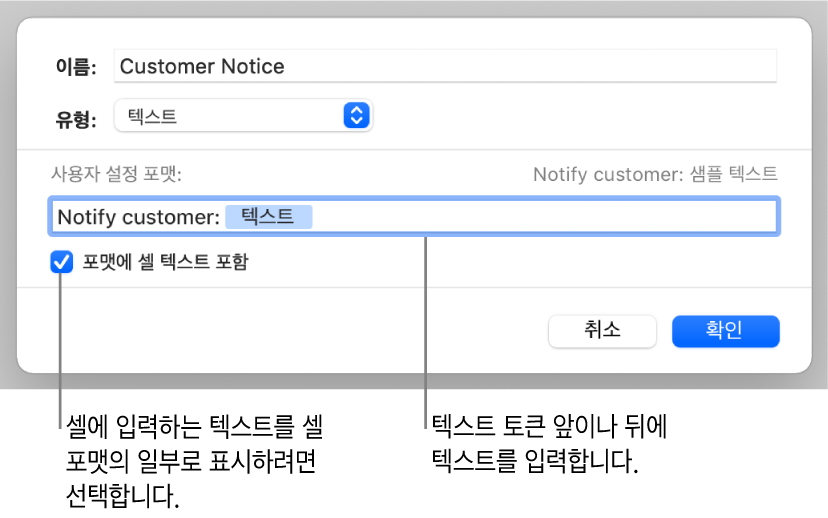Click the 이름 field containing Customer Notice
Image resolution: width=828 pixels, height=518 pixels.
445,66
